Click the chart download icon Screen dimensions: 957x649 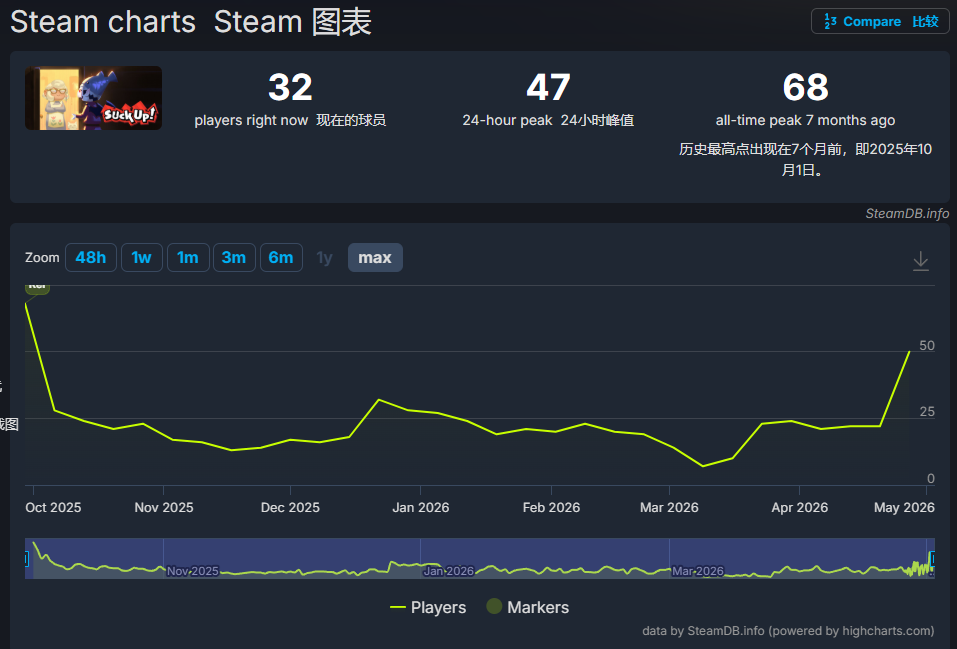(920, 261)
